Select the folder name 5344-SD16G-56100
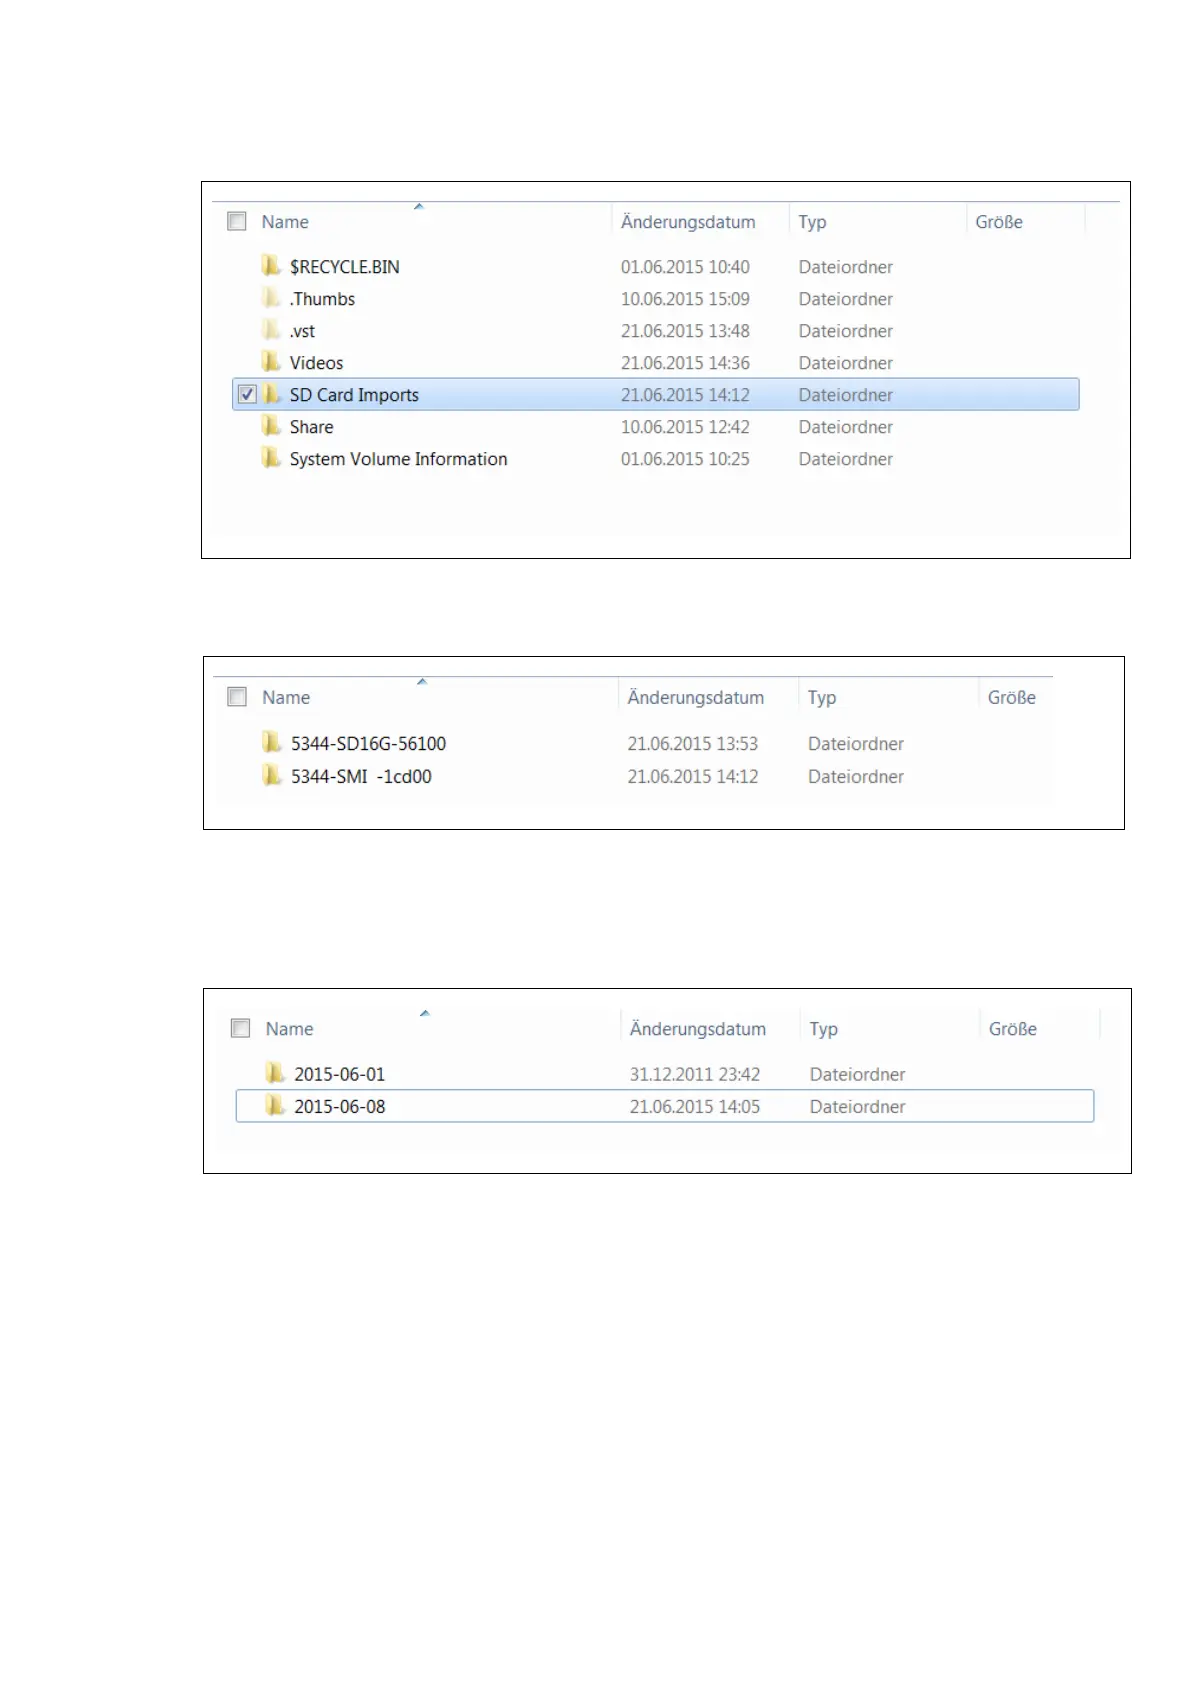Screen dimensions: 1191x1684 (x=368, y=744)
